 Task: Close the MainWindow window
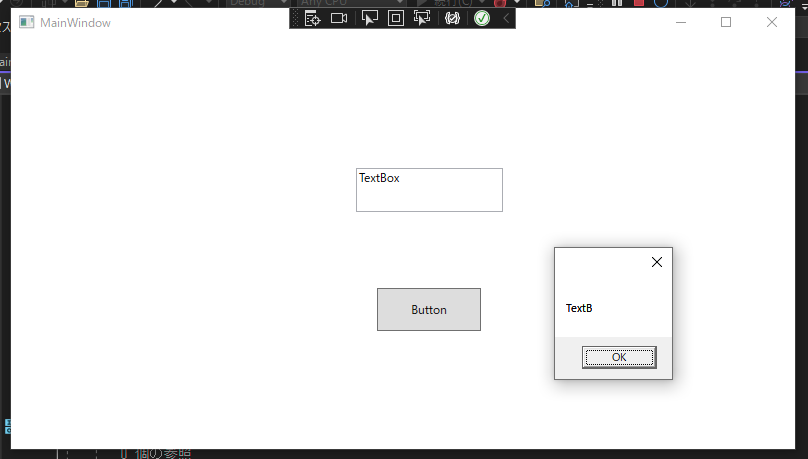[x=771, y=22]
